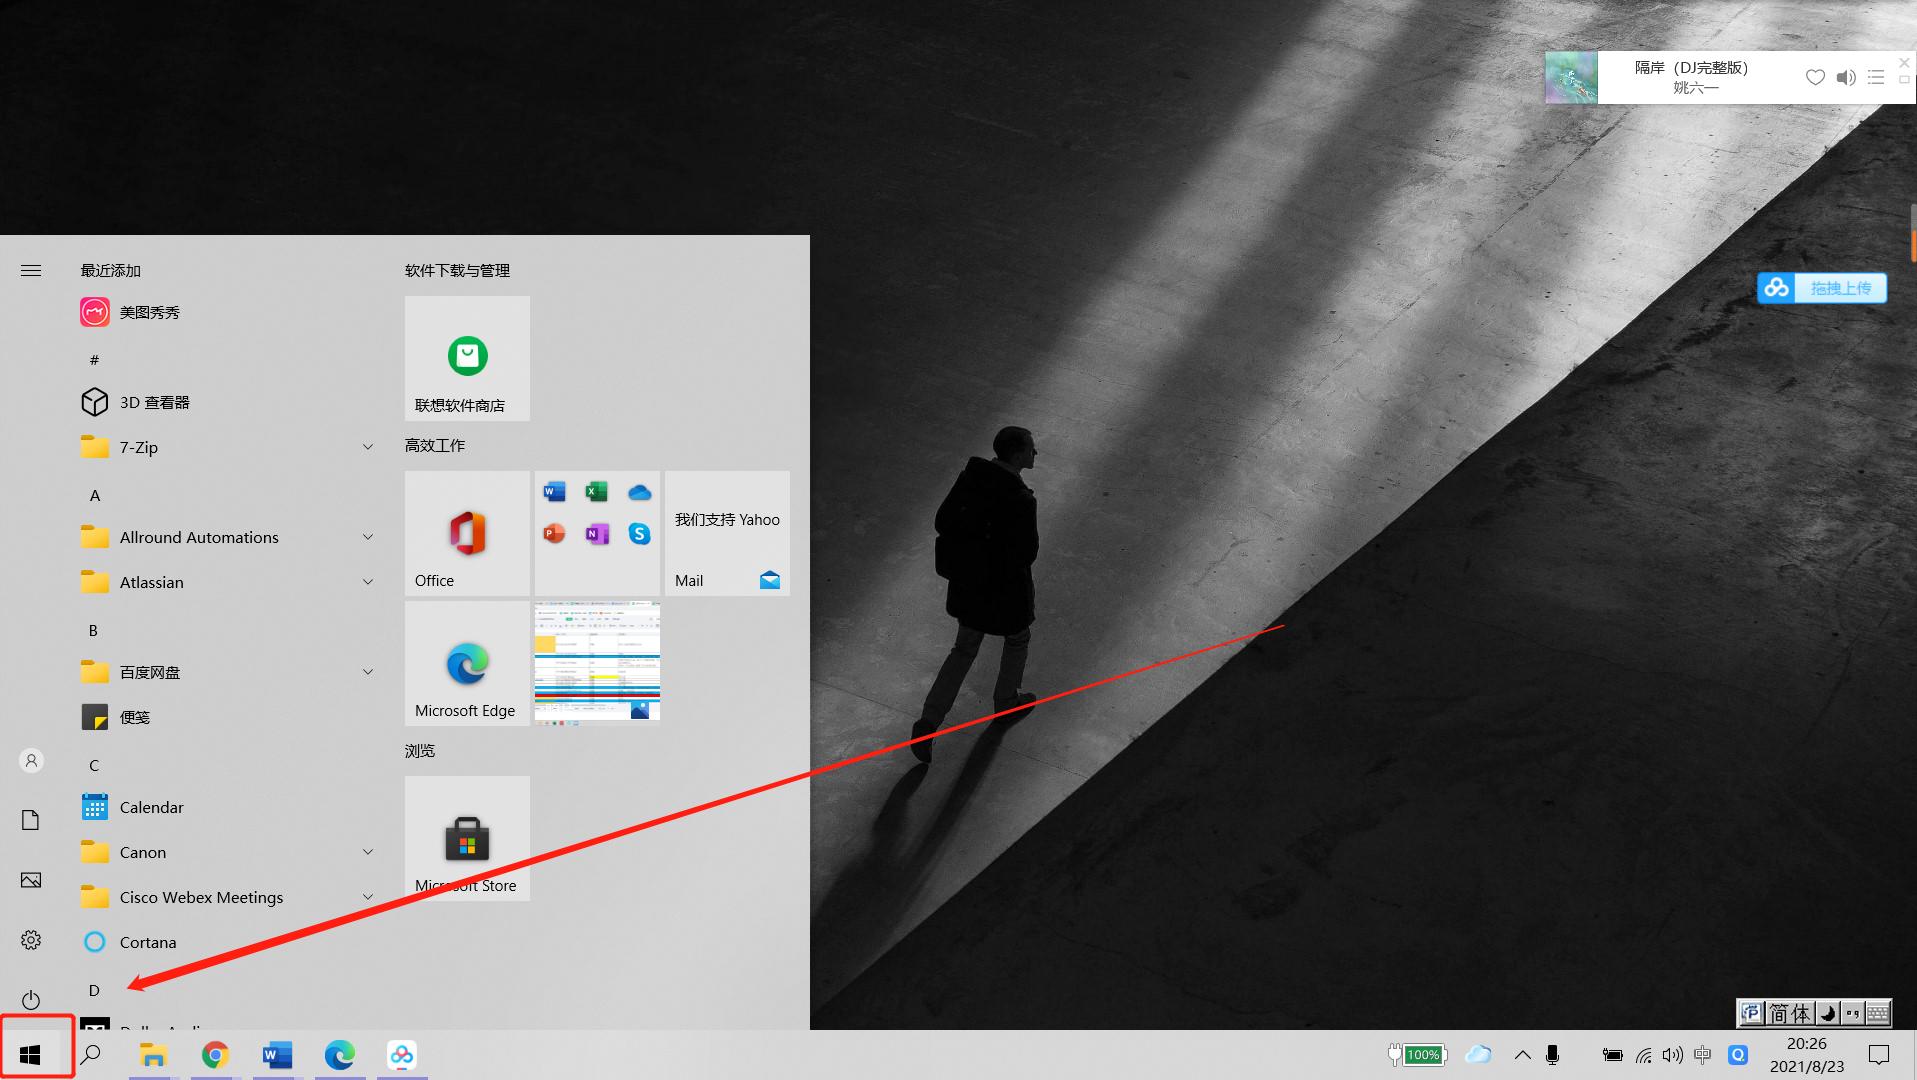Open Word in the Office apps tile
Viewport: 1917px width, 1080px height.
pos(554,491)
